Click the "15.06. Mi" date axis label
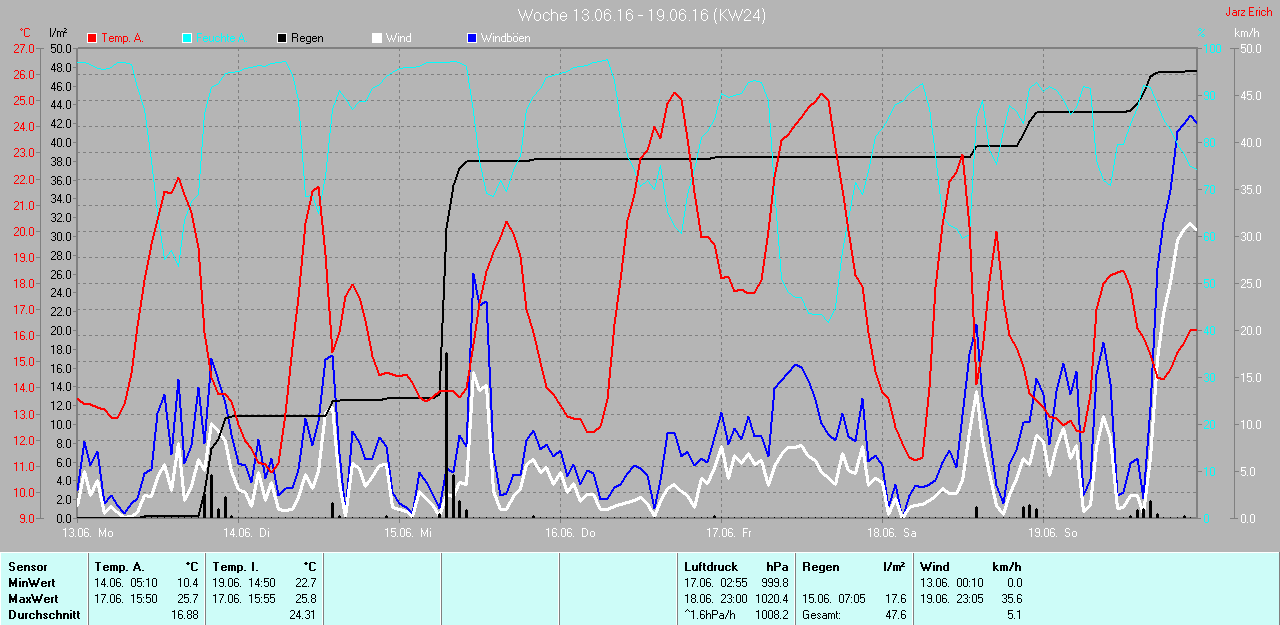The width and height of the screenshot is (1280, 625). (x=408, y=533)
